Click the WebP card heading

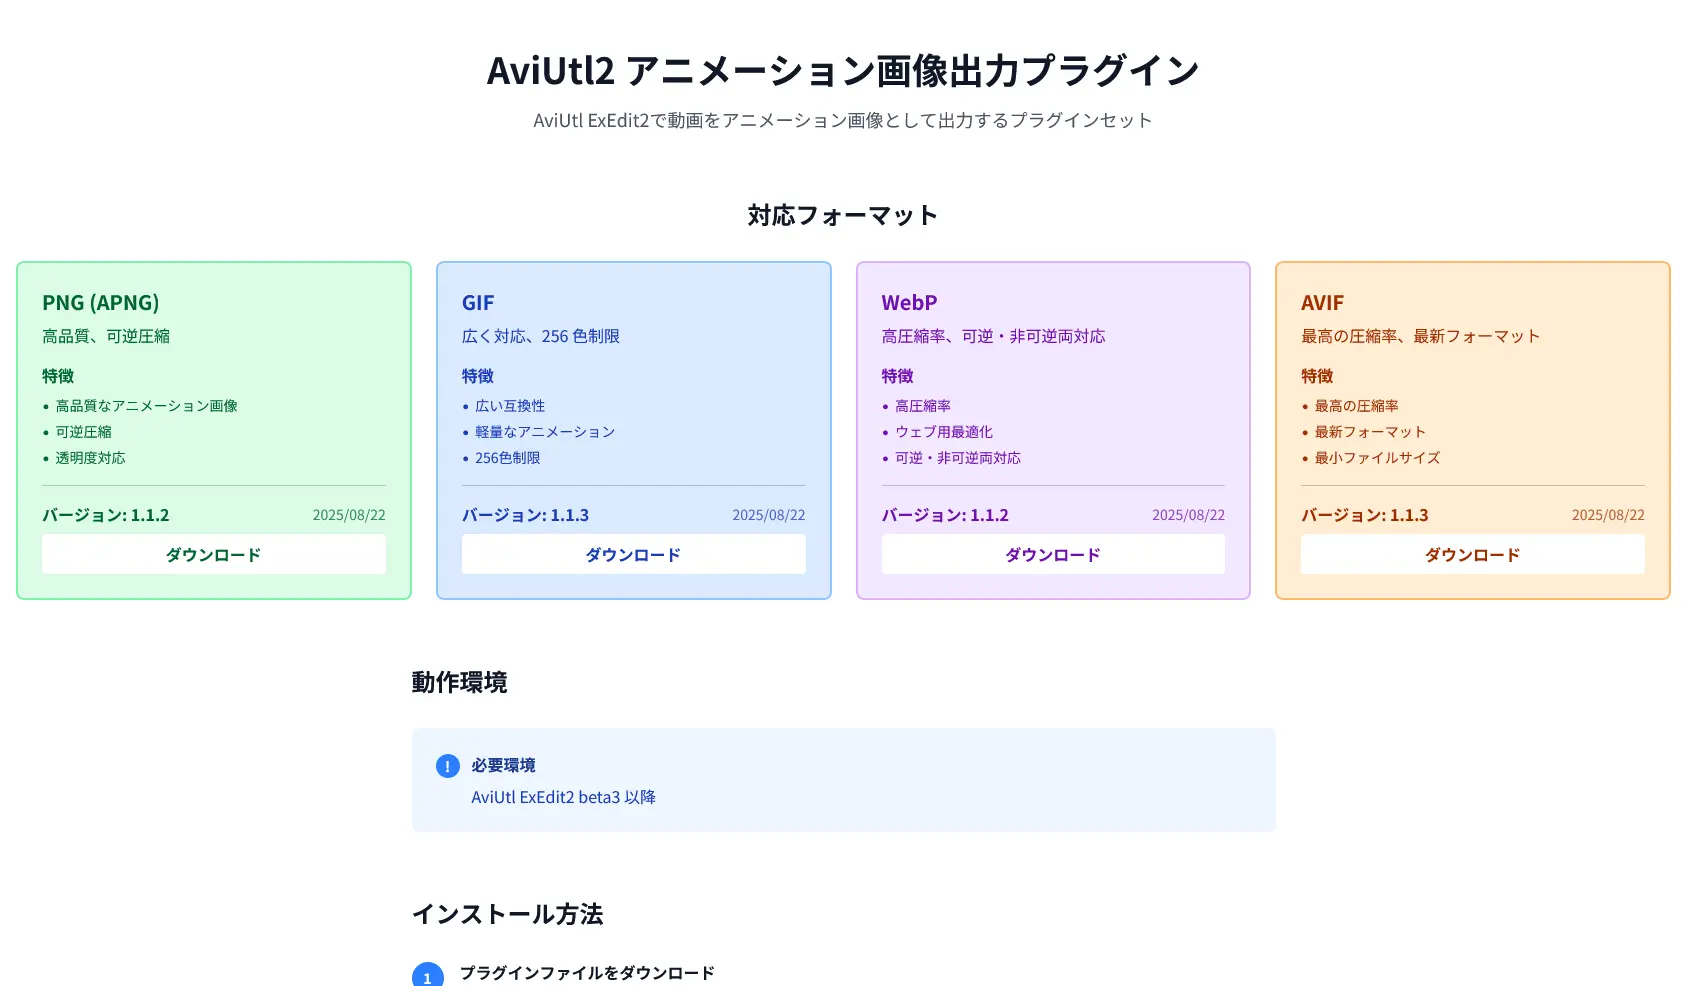point(909,303)
